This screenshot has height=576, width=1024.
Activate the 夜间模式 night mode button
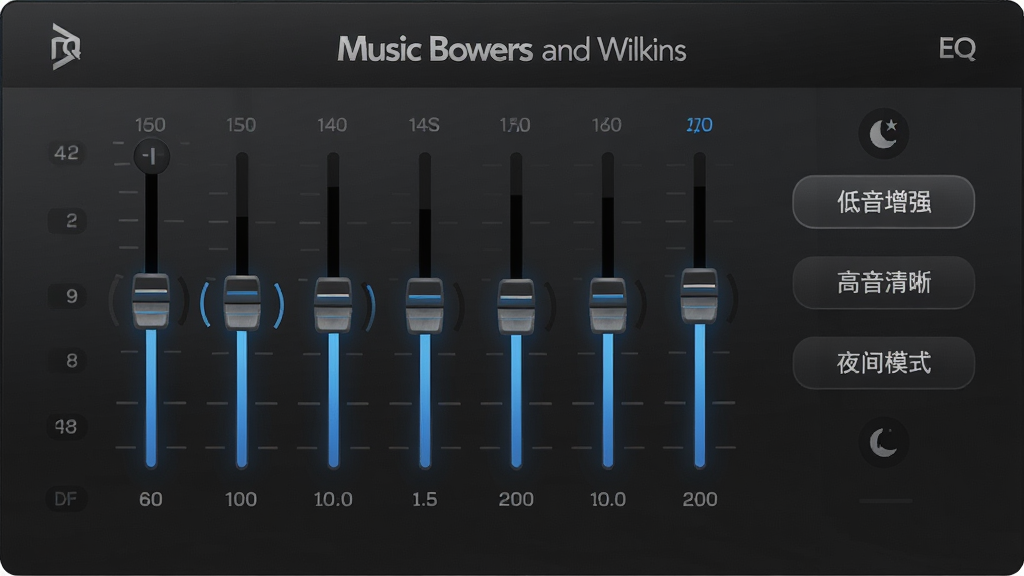pos(884,362)
